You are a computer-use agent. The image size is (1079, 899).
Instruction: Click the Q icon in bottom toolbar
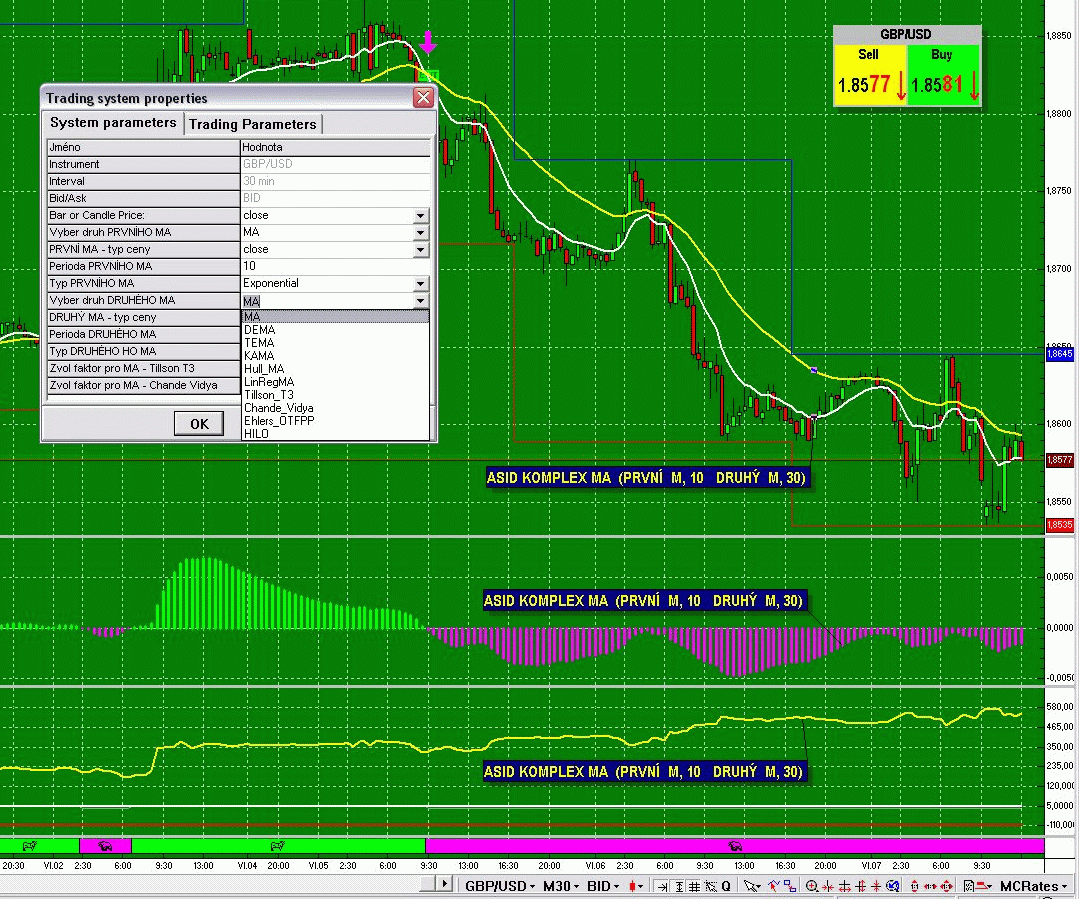[x=725, y=886]
